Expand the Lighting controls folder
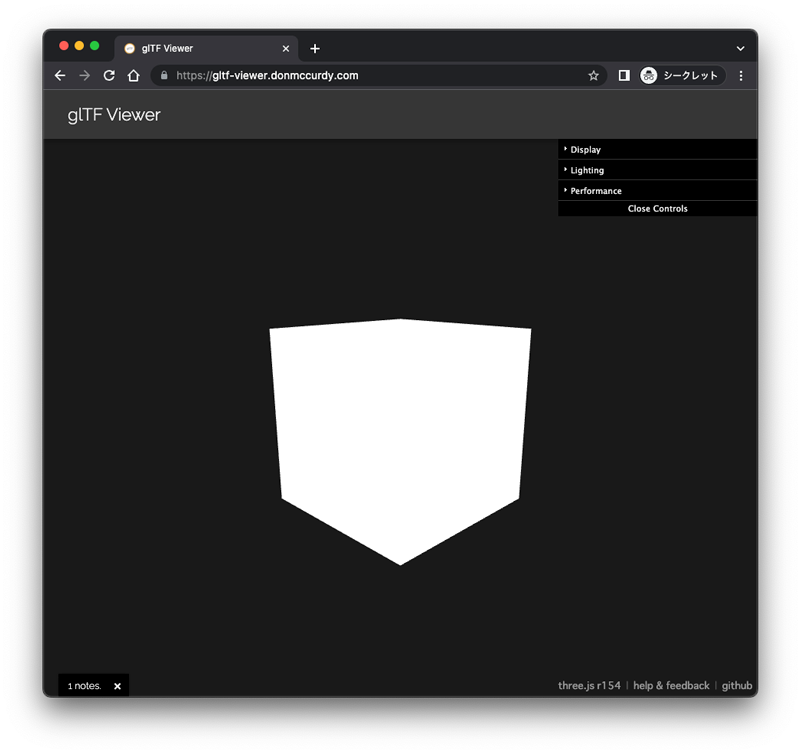 pyautogui.click(x=658, y=170)
